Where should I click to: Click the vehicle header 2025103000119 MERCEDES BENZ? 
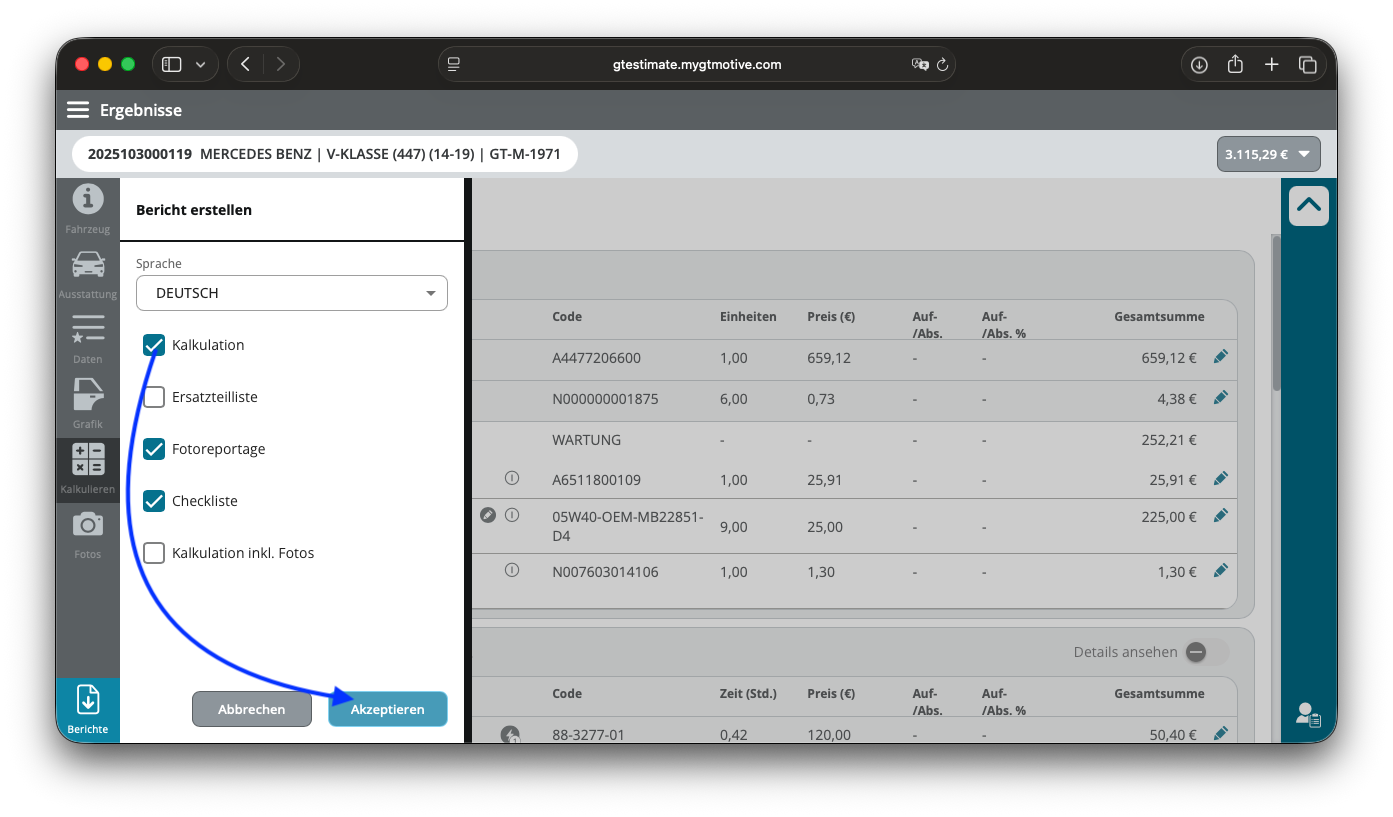pyautogui.click(x=325, y=154)
